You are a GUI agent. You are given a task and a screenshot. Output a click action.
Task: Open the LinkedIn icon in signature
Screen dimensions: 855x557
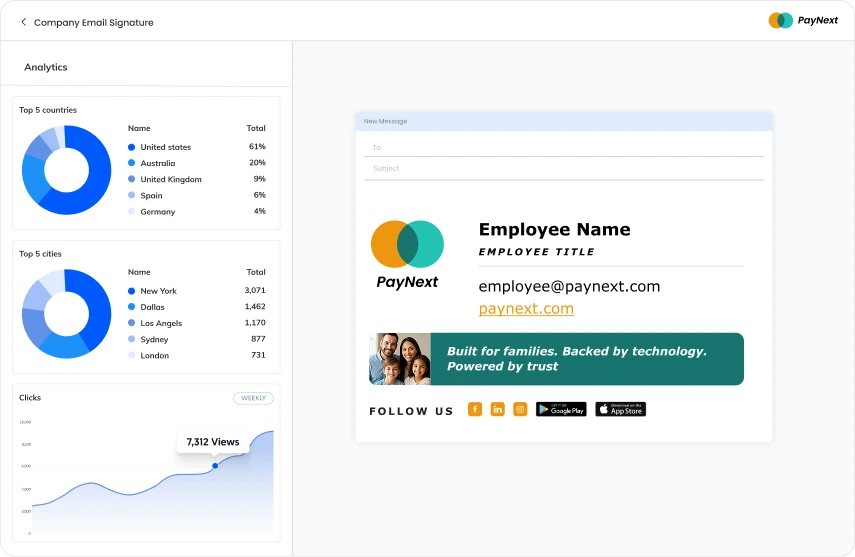(497, 409)
